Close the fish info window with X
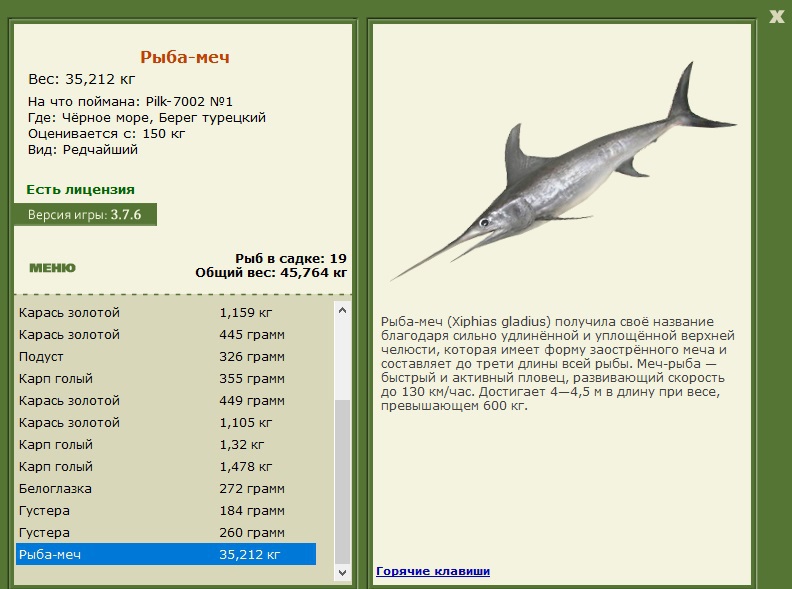 (x=776, y=17)
